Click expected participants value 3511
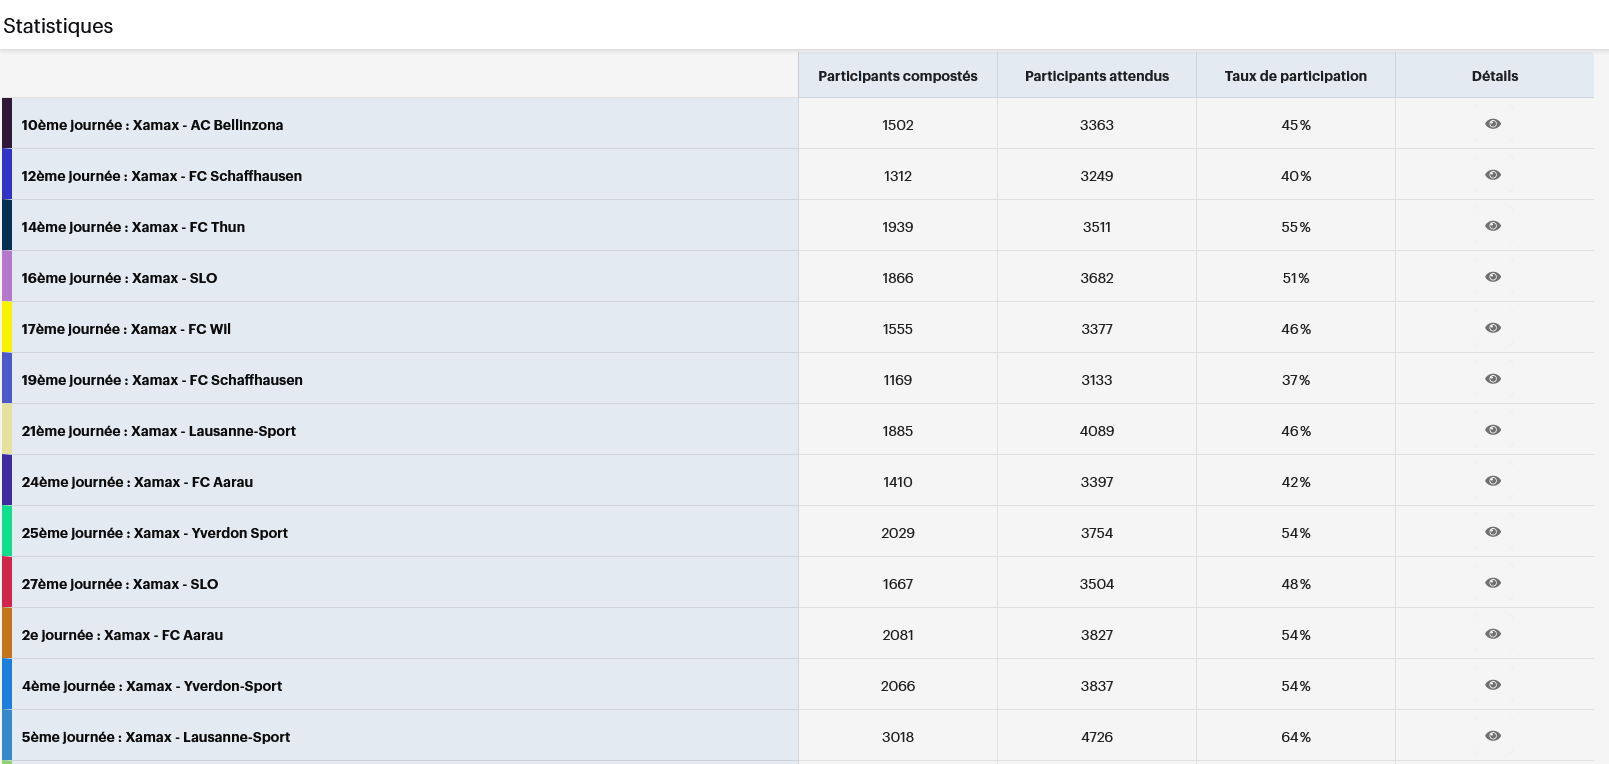 (x=1097, y=227)
